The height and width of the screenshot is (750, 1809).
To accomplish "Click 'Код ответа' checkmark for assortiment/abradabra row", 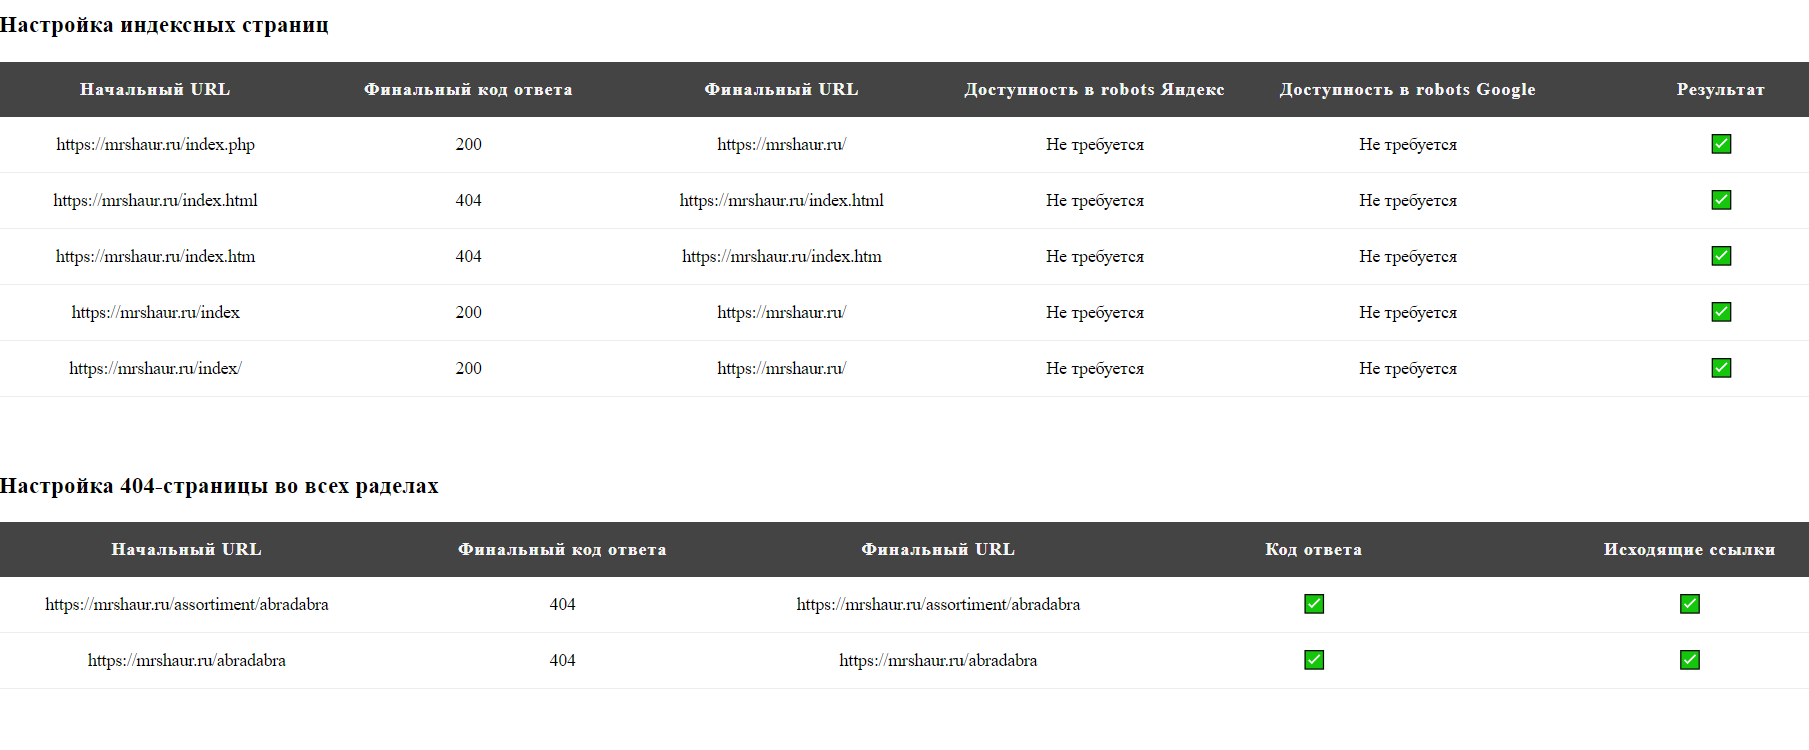I will click(1313, 604).
